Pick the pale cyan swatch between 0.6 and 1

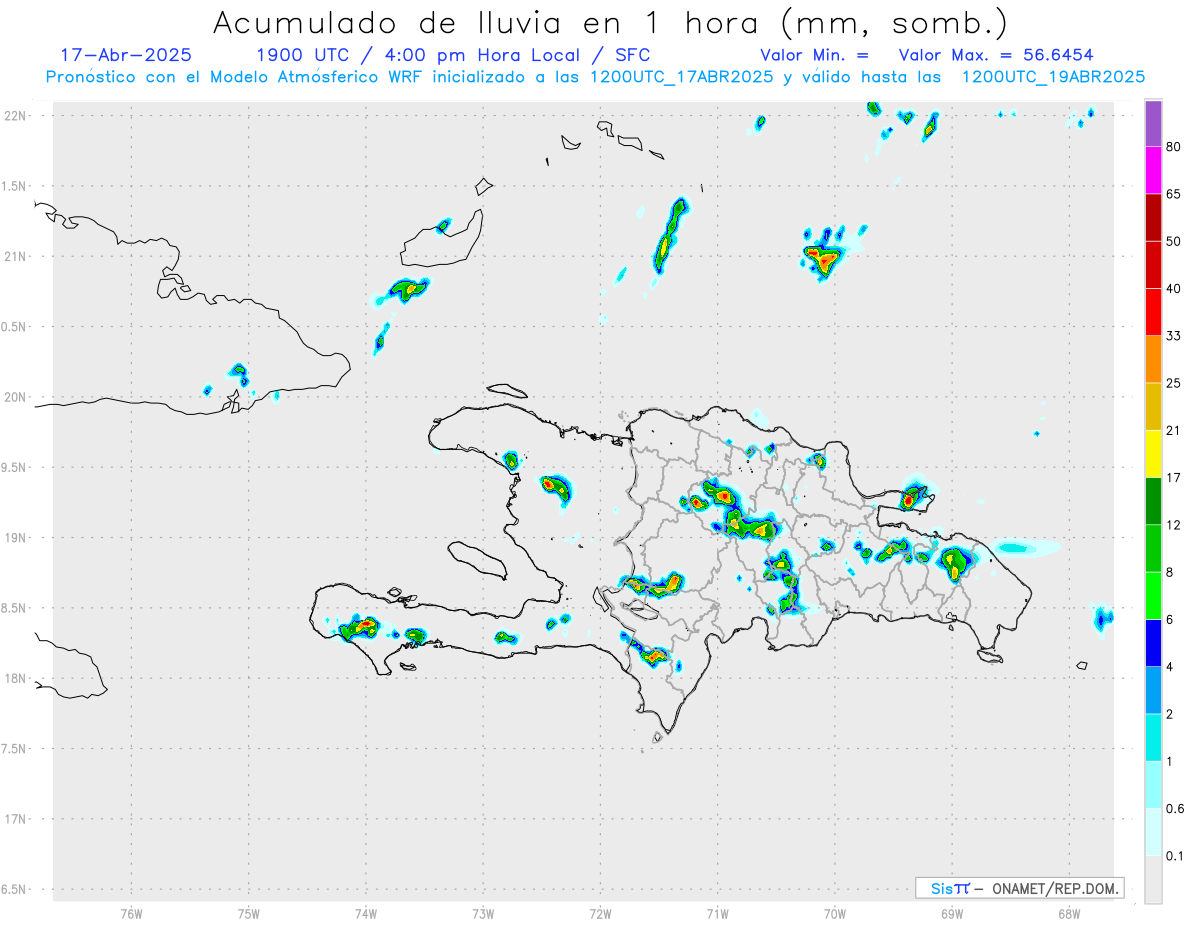1153,784
